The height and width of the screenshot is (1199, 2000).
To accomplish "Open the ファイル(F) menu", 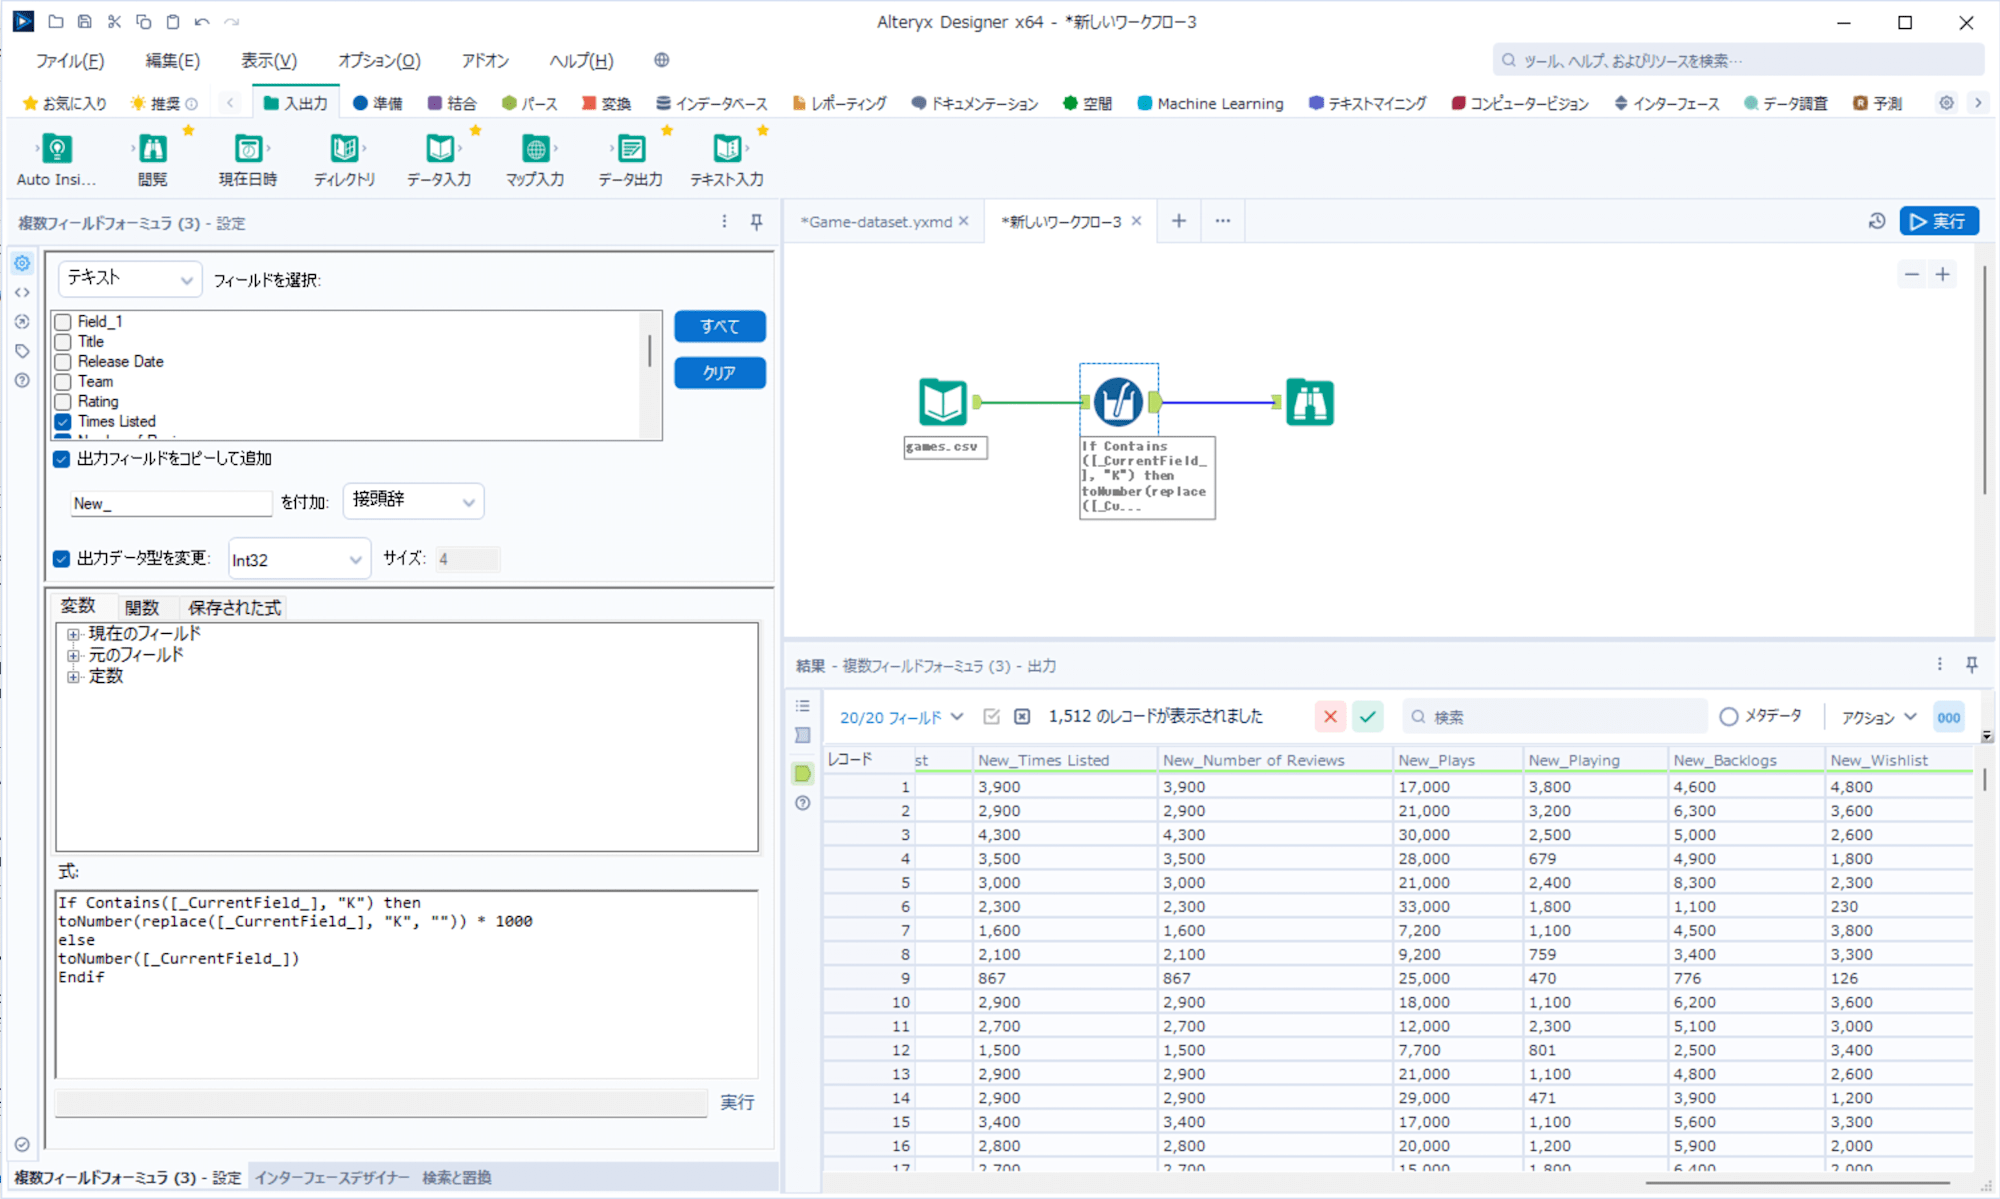I will tap(70, 61).
